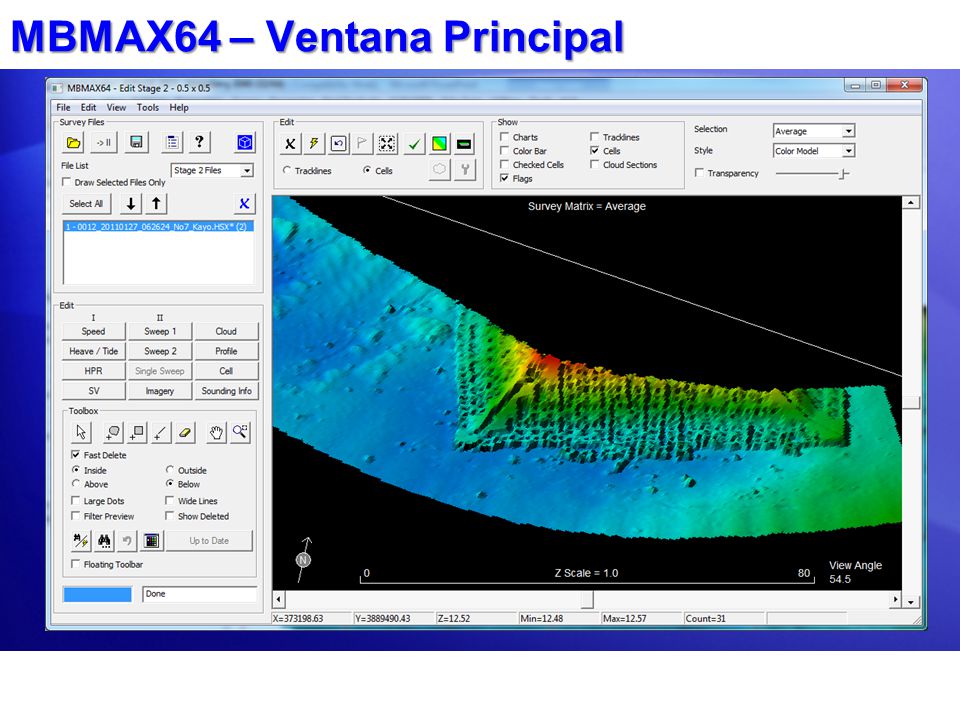The width and height of the screenshot is (960, 720).
Task: Click the green bar on black icon
Action: pyautogui.click(x=464, y=144)
